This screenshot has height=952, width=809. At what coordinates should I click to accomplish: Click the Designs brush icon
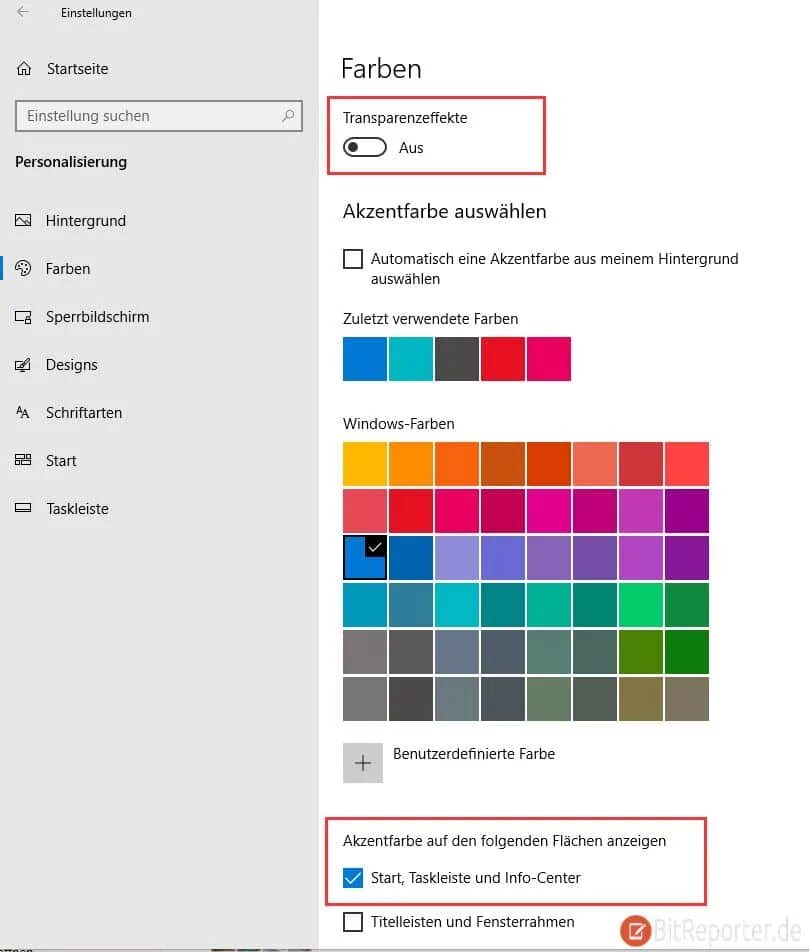click(24, 365)
